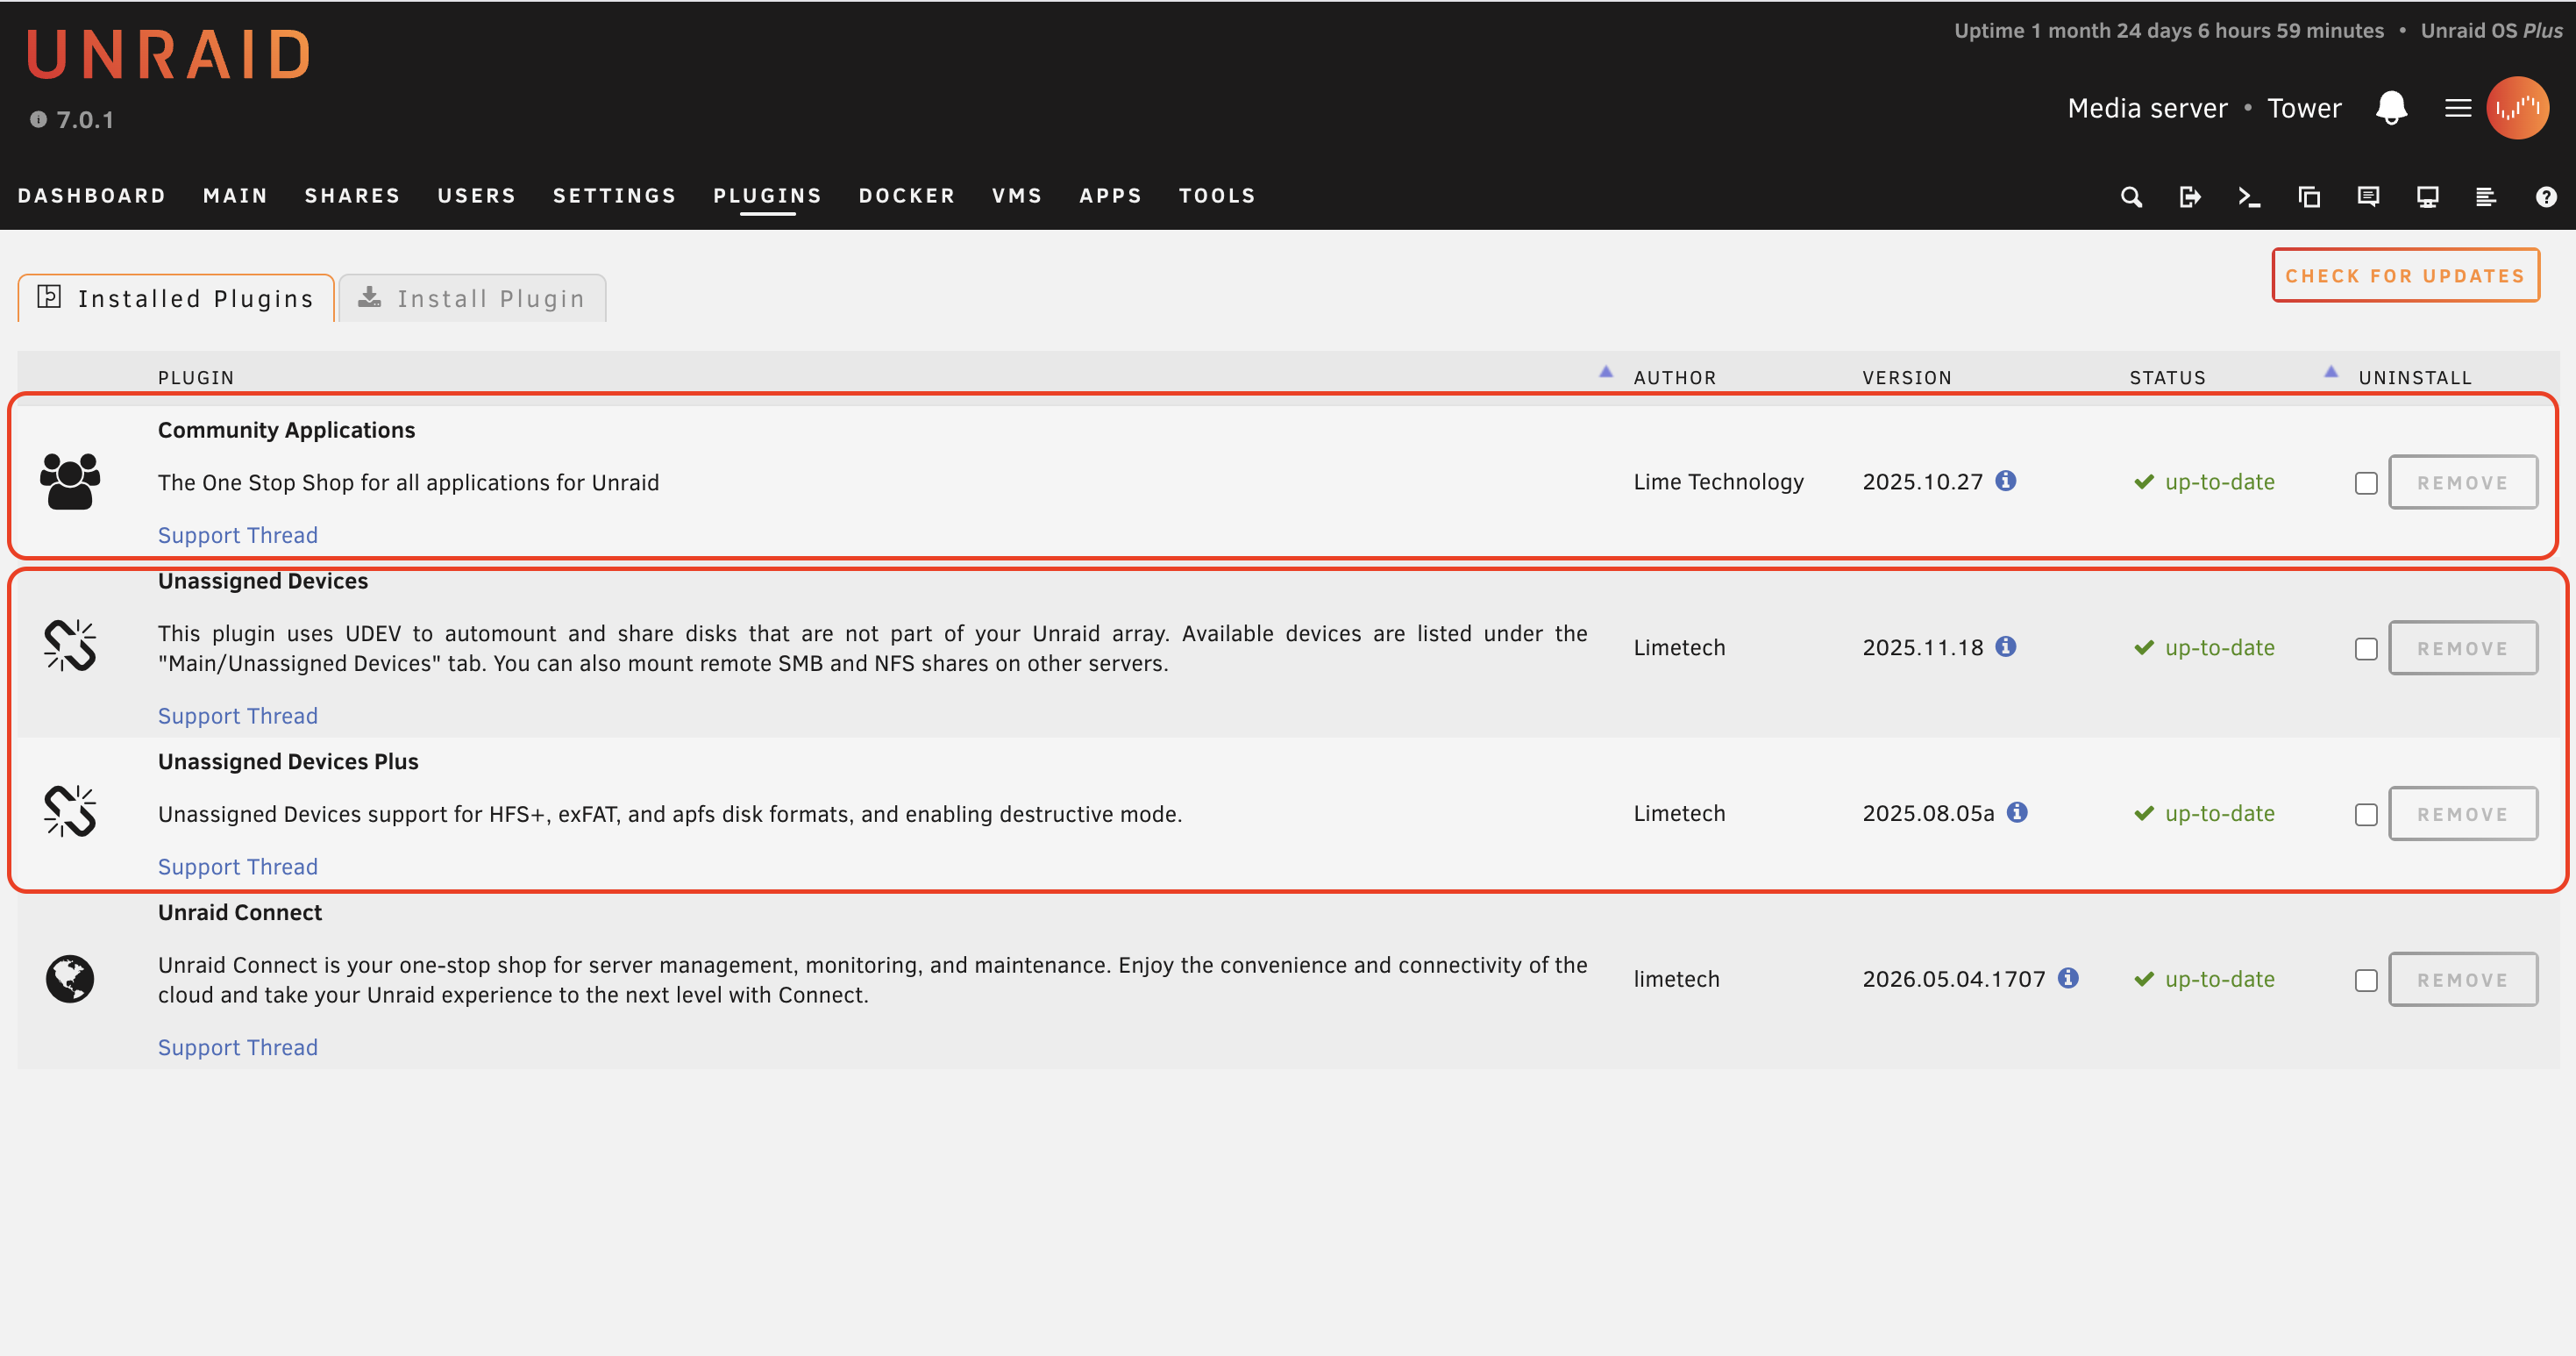Image resolution: width=2576 pixels, height=1356 pixels.
Task: Open the terminal icon
Action: pyautogui.click(x=2249, y=197)
